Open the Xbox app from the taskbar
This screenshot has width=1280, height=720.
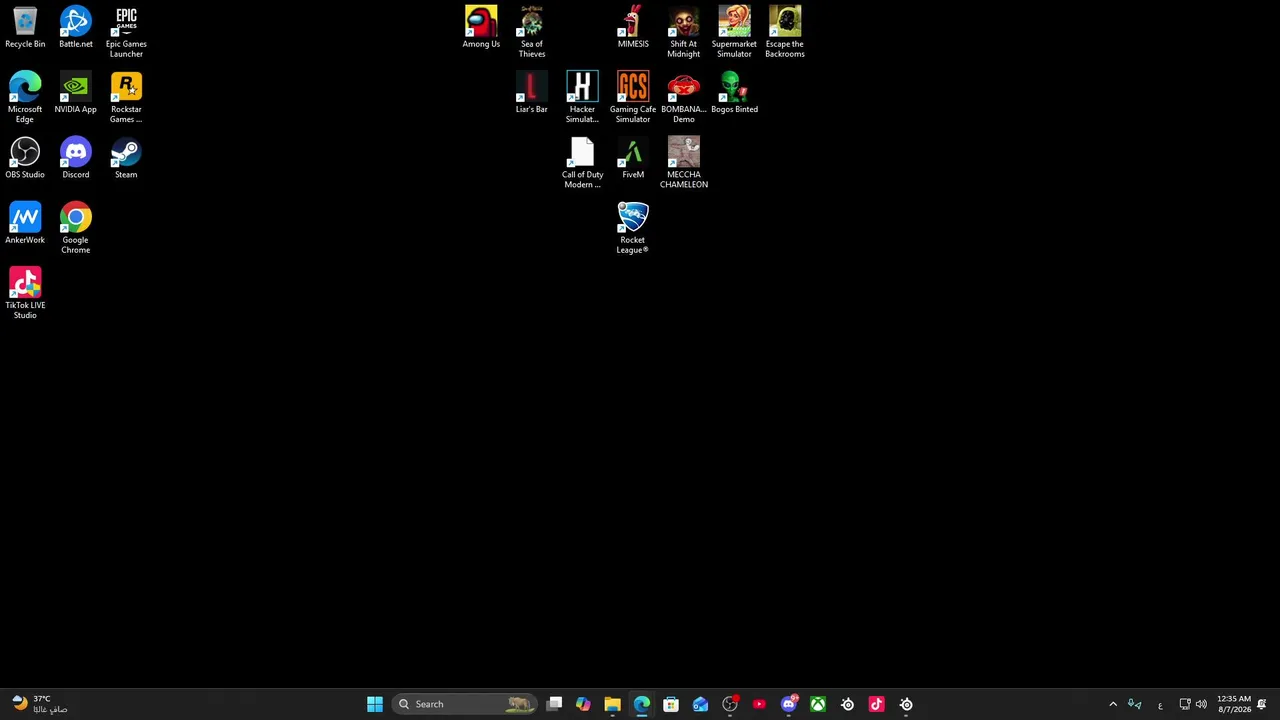[818, 704]
